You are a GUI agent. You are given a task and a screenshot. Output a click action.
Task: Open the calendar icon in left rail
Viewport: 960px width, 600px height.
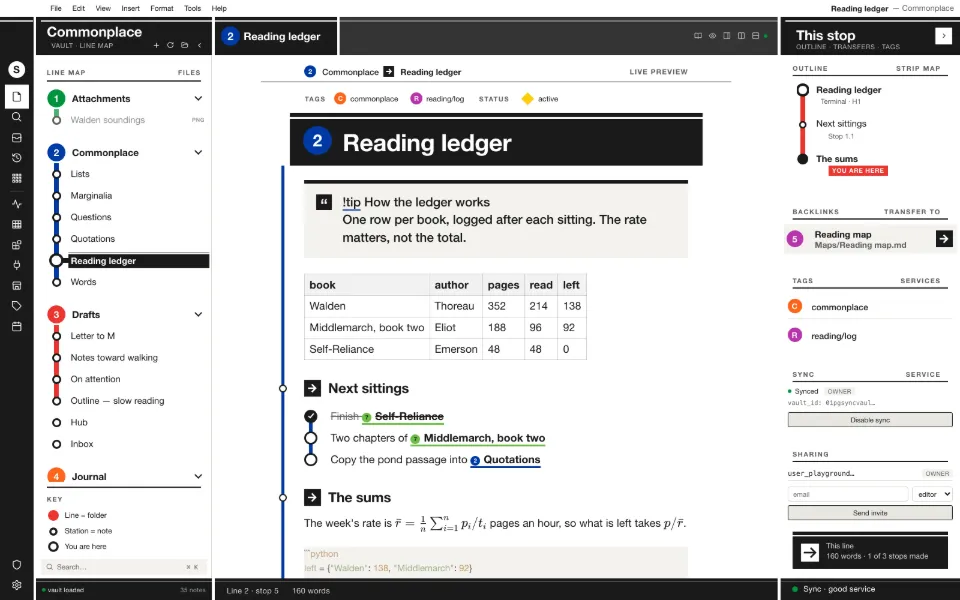coord(17,326)
